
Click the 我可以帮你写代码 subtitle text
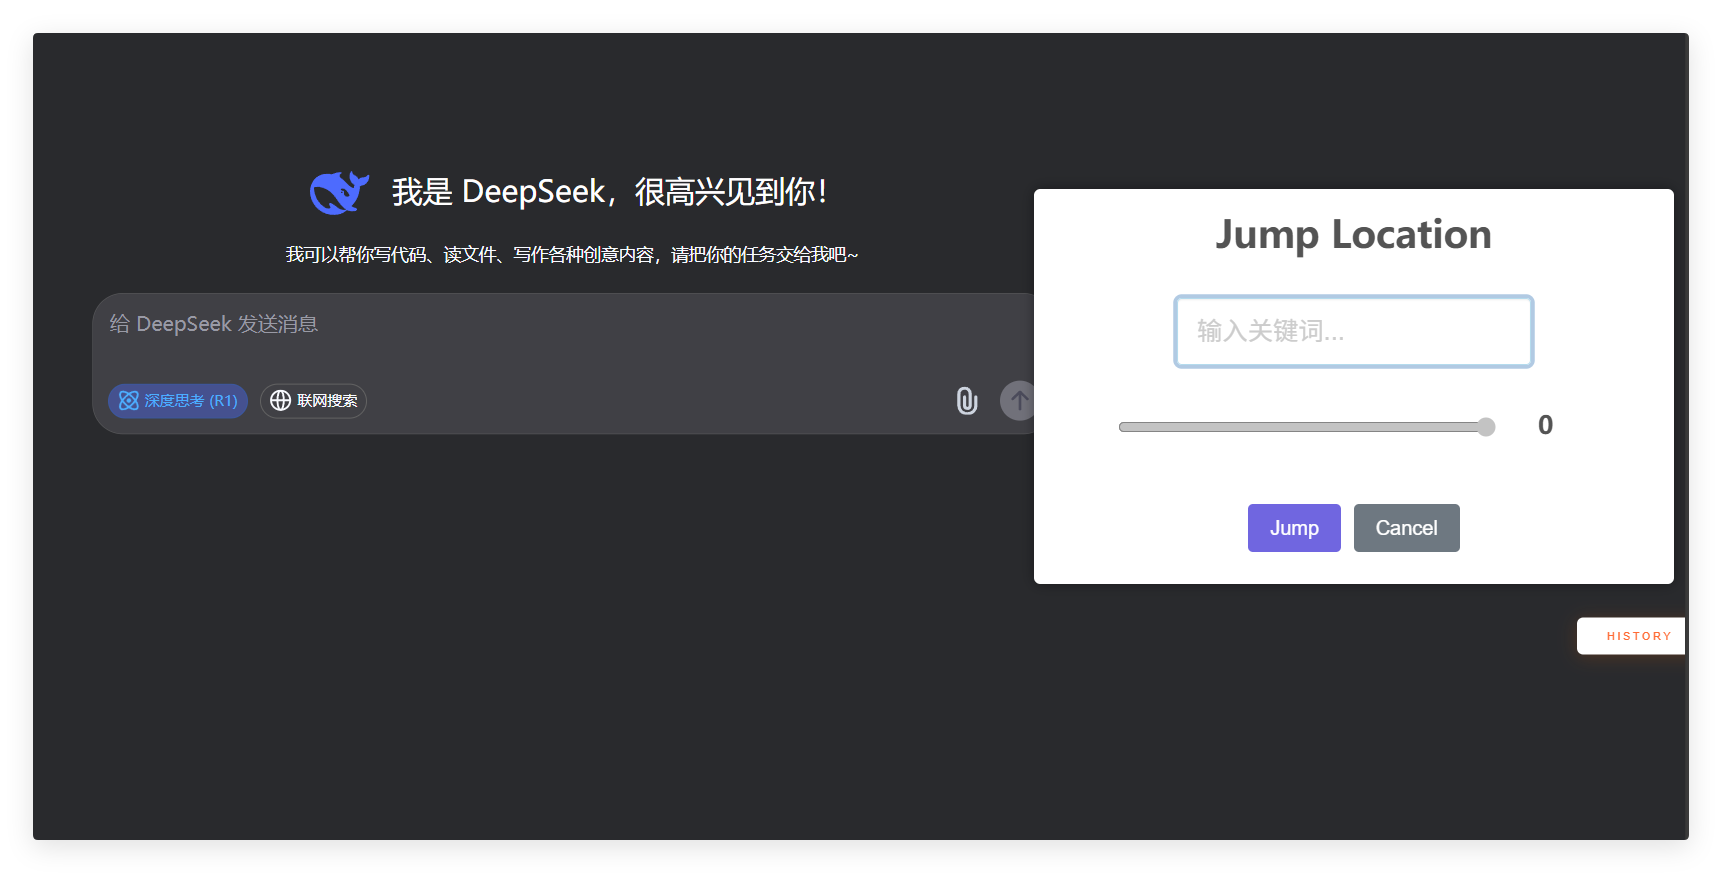(571, 255)
